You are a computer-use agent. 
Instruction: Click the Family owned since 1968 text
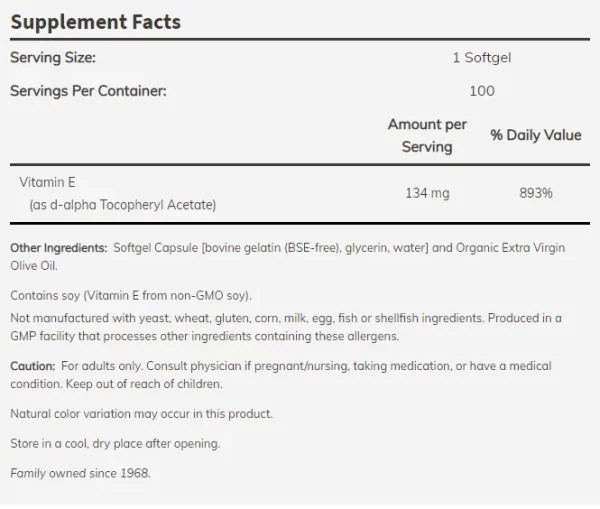point(80,473)
